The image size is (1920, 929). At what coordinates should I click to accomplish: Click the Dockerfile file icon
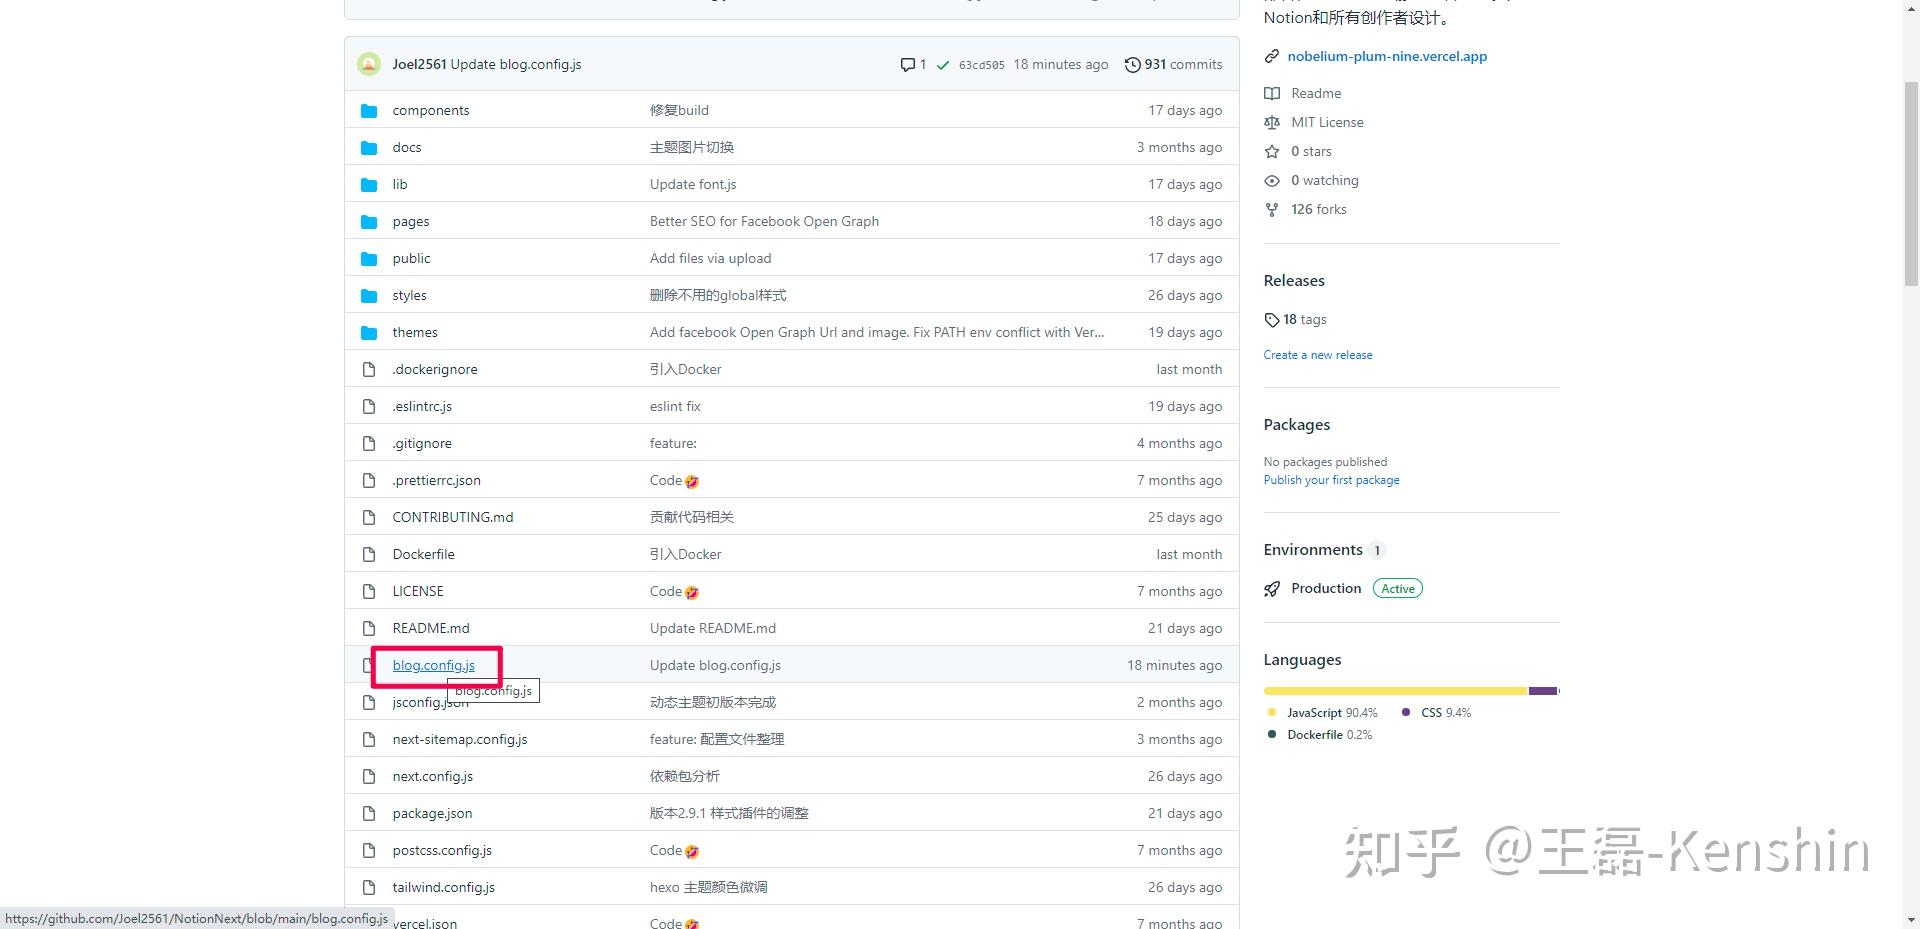tap(369, 554)
